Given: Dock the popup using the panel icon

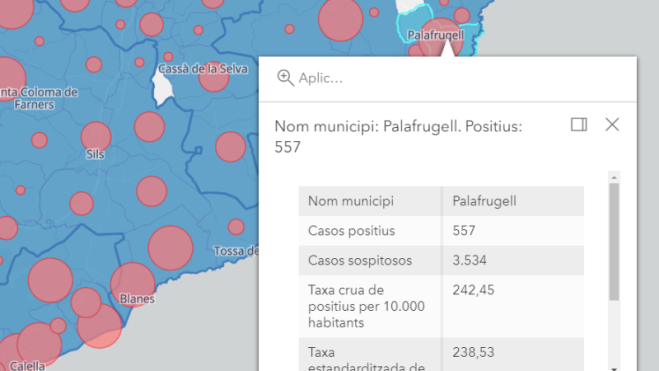Looking at the screenshot, I should (579, 125).
